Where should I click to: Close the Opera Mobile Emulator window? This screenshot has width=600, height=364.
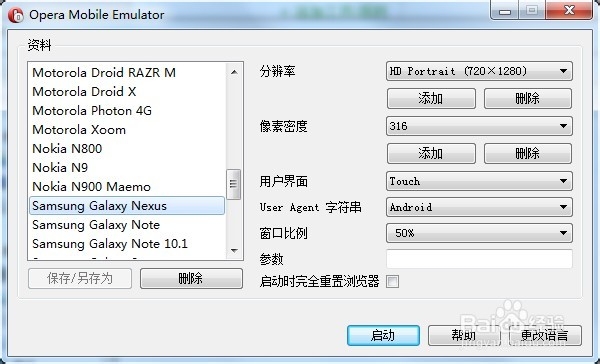coord(569,10)
